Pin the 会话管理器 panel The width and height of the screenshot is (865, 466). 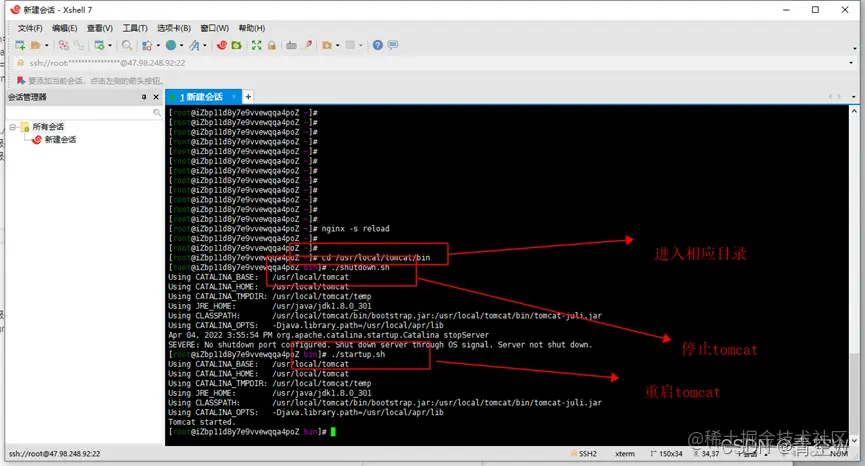pos(144,97)
